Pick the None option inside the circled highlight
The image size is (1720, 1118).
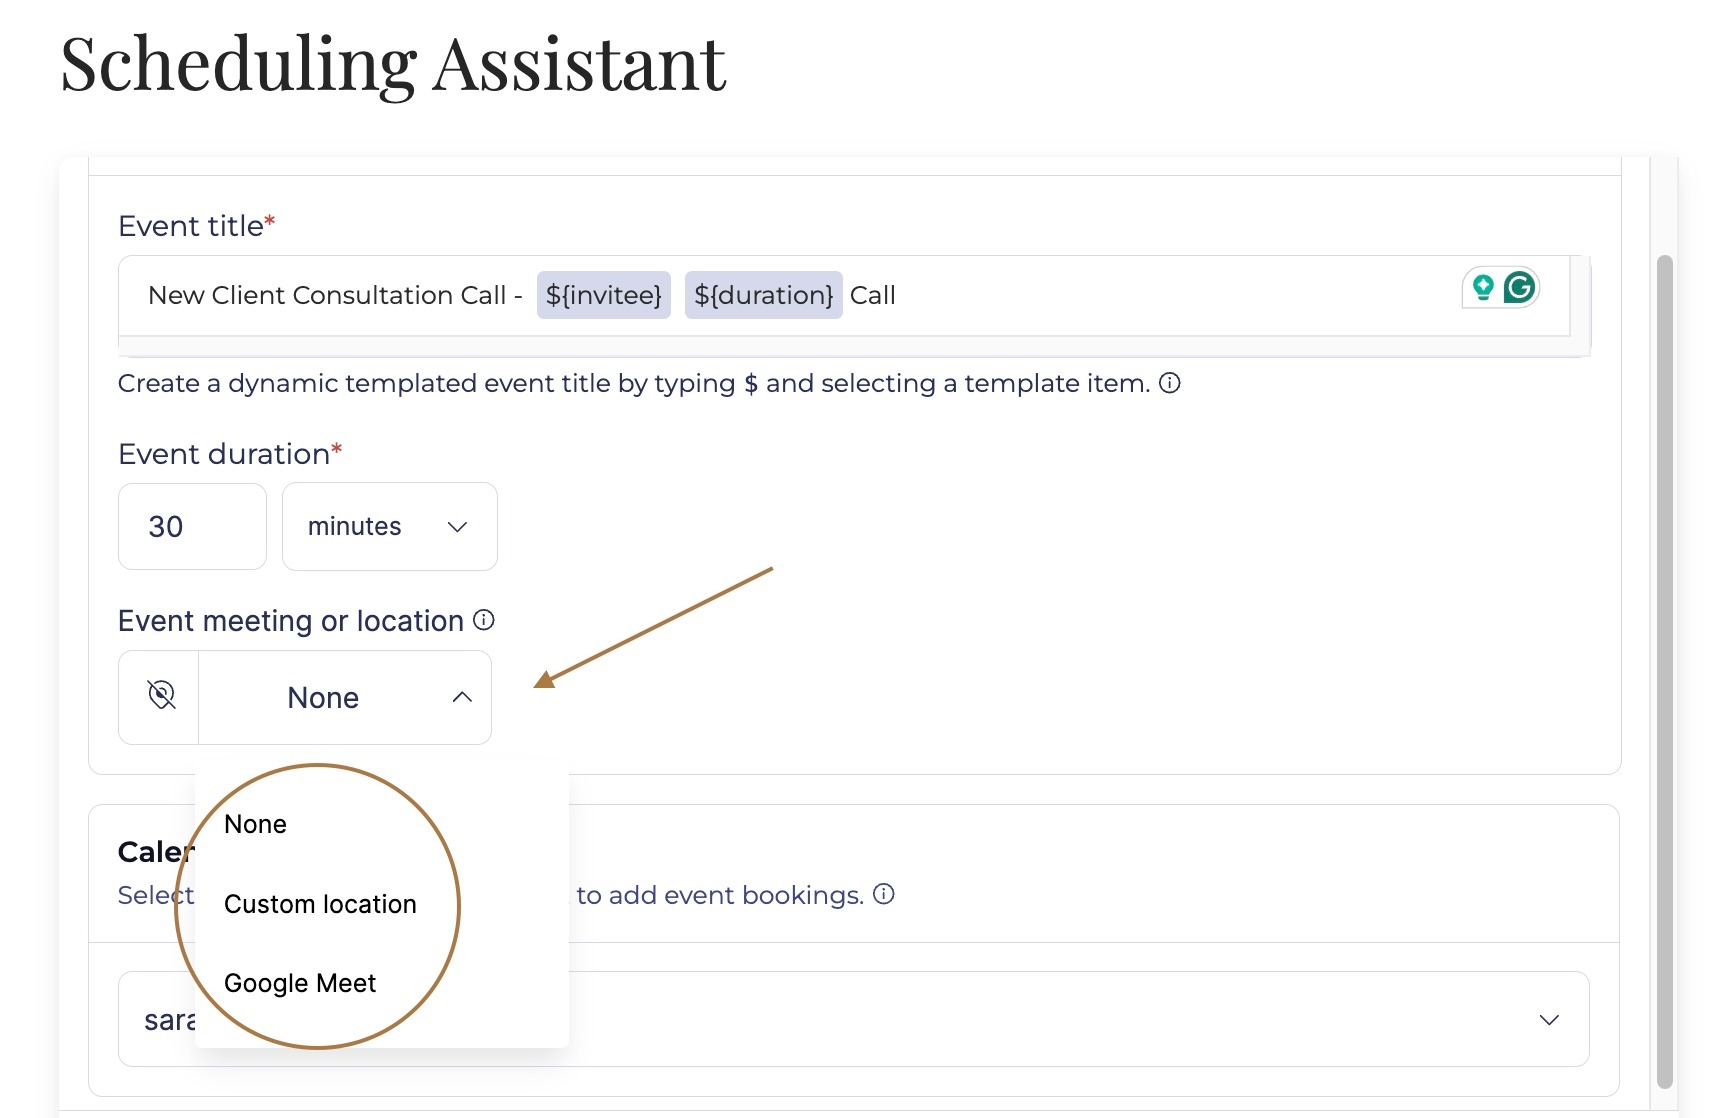pyautogui.click(x=255, y=823)
